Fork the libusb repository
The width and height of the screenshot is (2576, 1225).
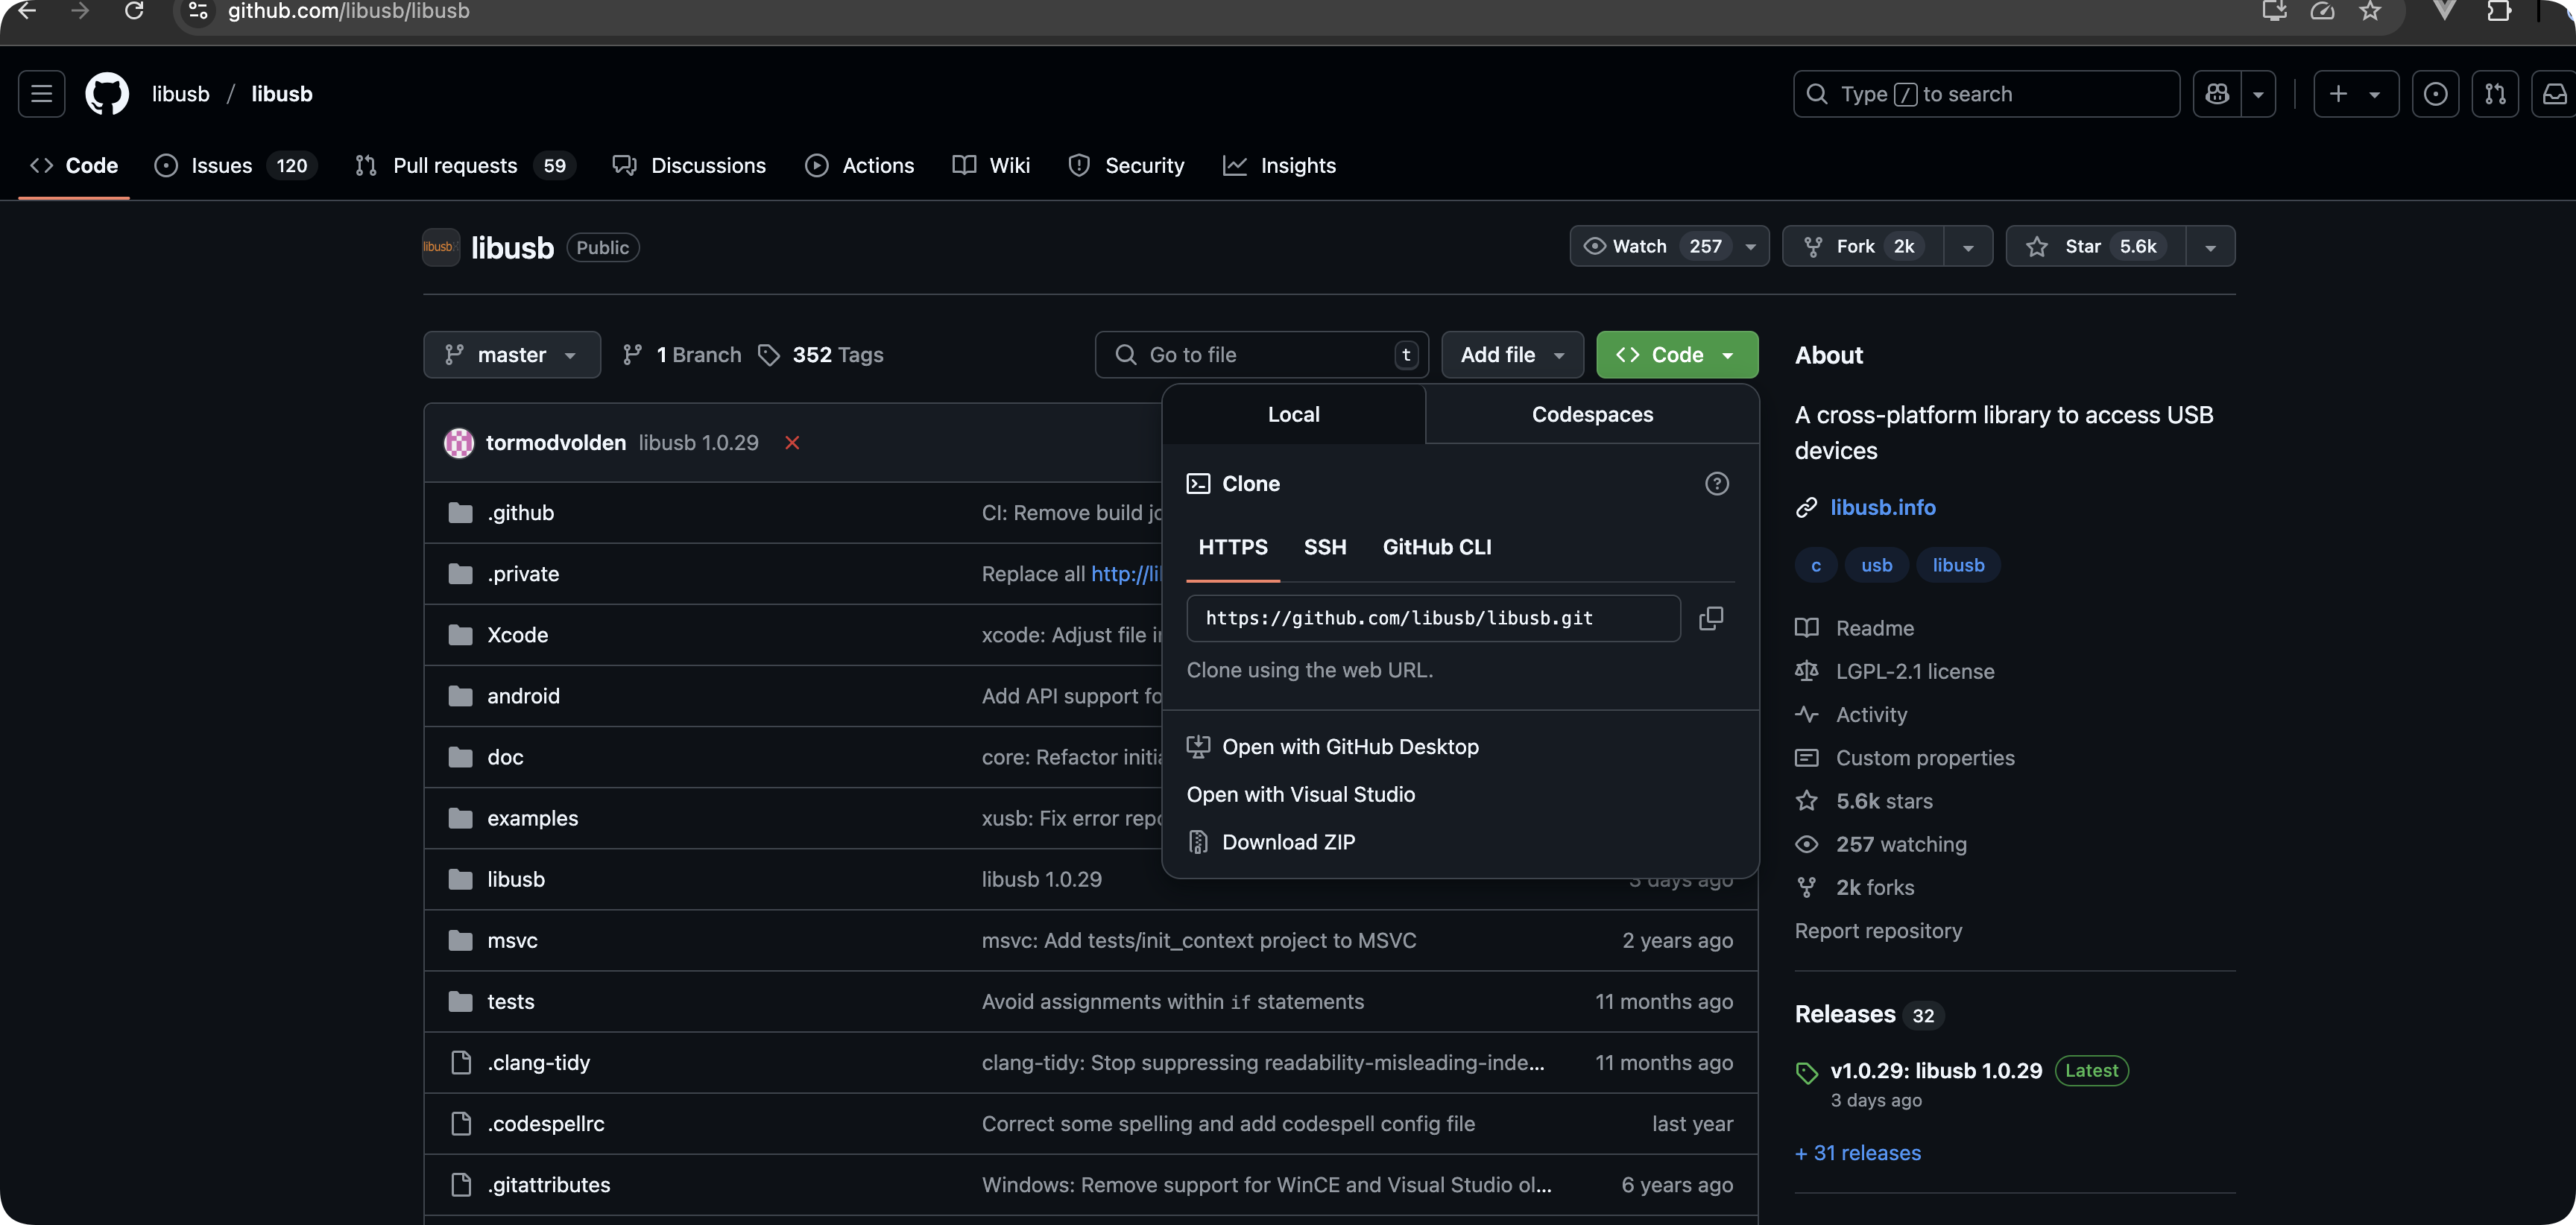1862,246
